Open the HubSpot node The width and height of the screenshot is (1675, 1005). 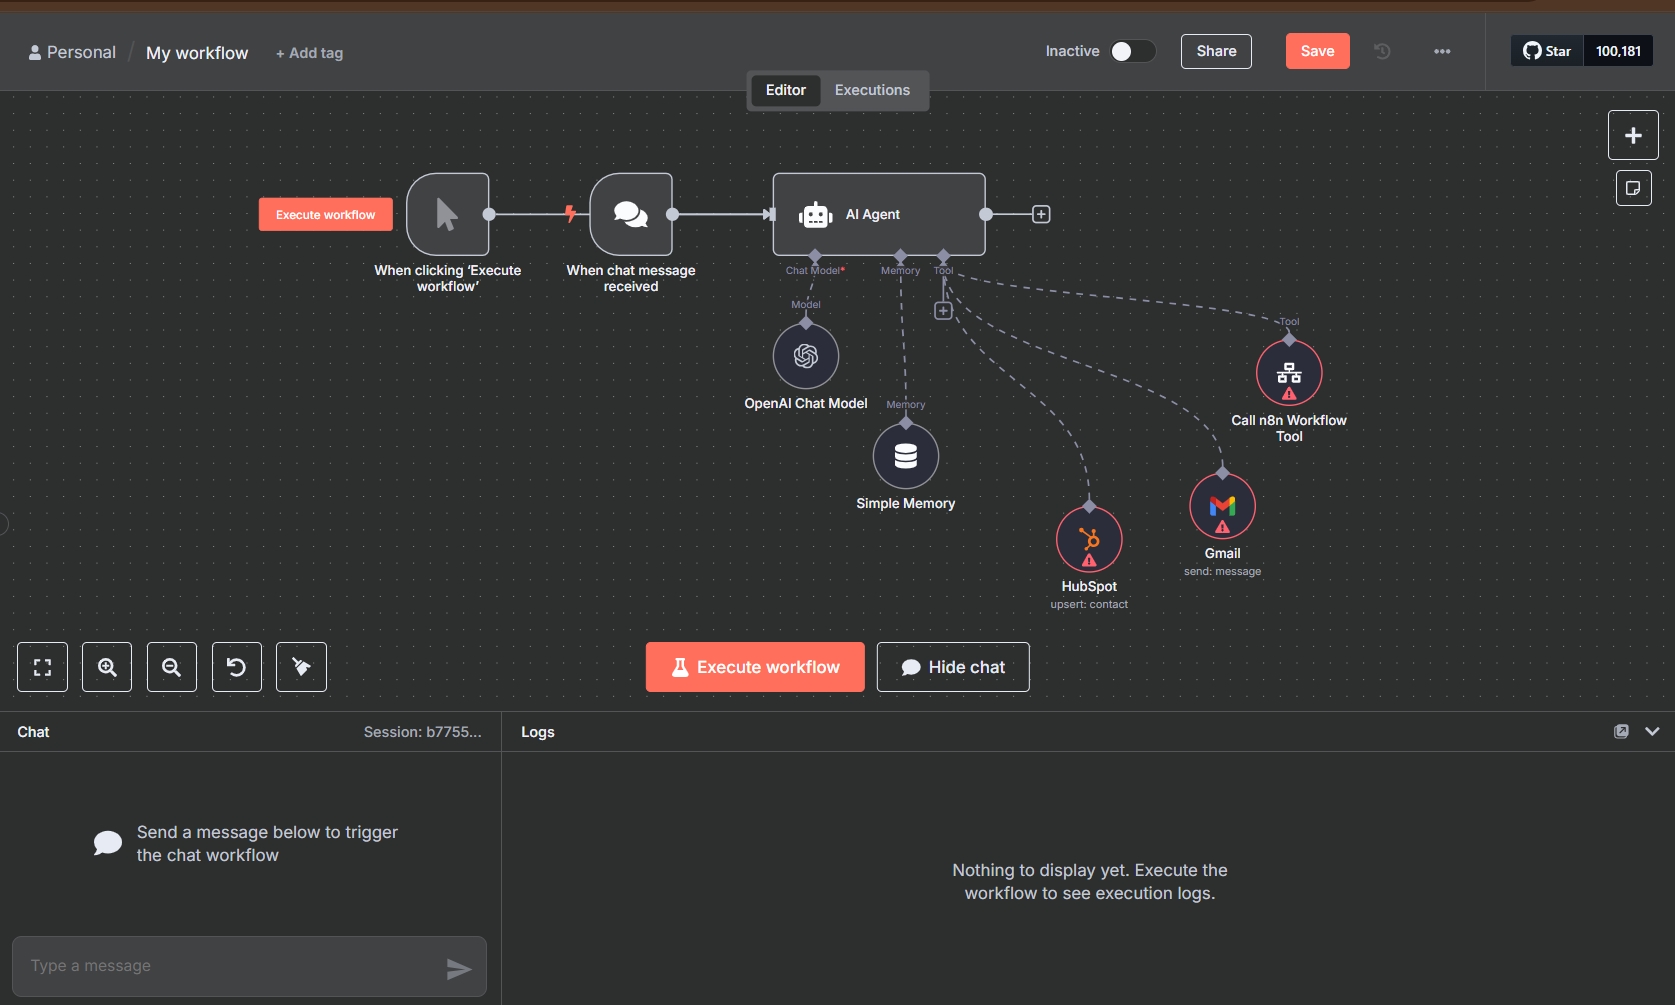[x=1089, y=539]
